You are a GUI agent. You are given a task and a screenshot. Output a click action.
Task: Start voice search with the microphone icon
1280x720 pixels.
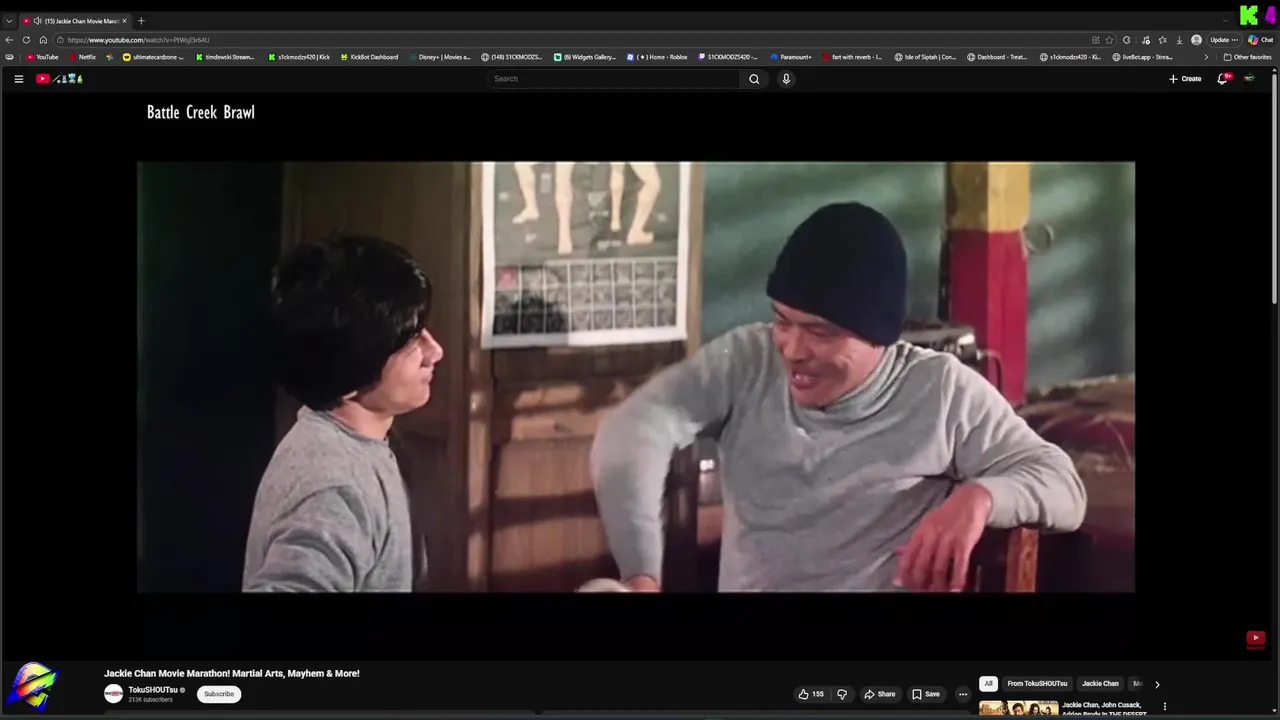(x=786, y=79)
